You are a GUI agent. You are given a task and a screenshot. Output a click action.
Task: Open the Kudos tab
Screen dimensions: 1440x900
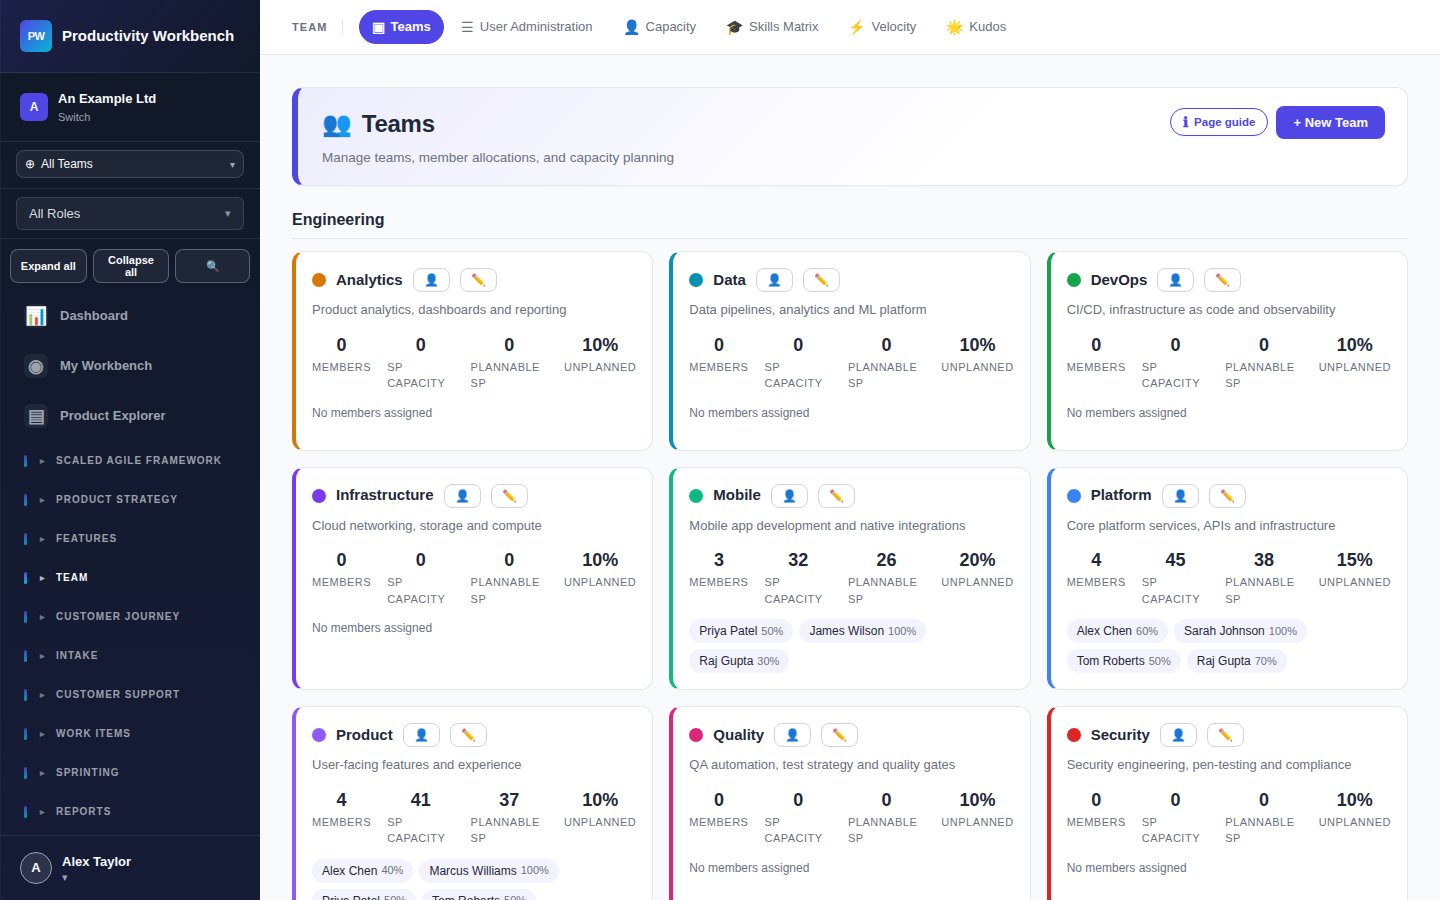pyautogui.click(x=976, y=27)
